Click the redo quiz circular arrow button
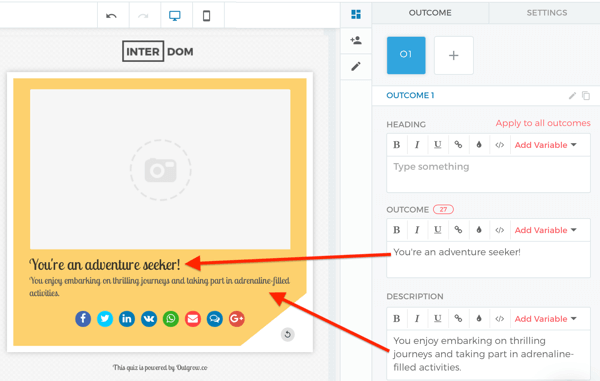Image resolution: width=600 pixels, height=381 pixels. coord(287,335)
